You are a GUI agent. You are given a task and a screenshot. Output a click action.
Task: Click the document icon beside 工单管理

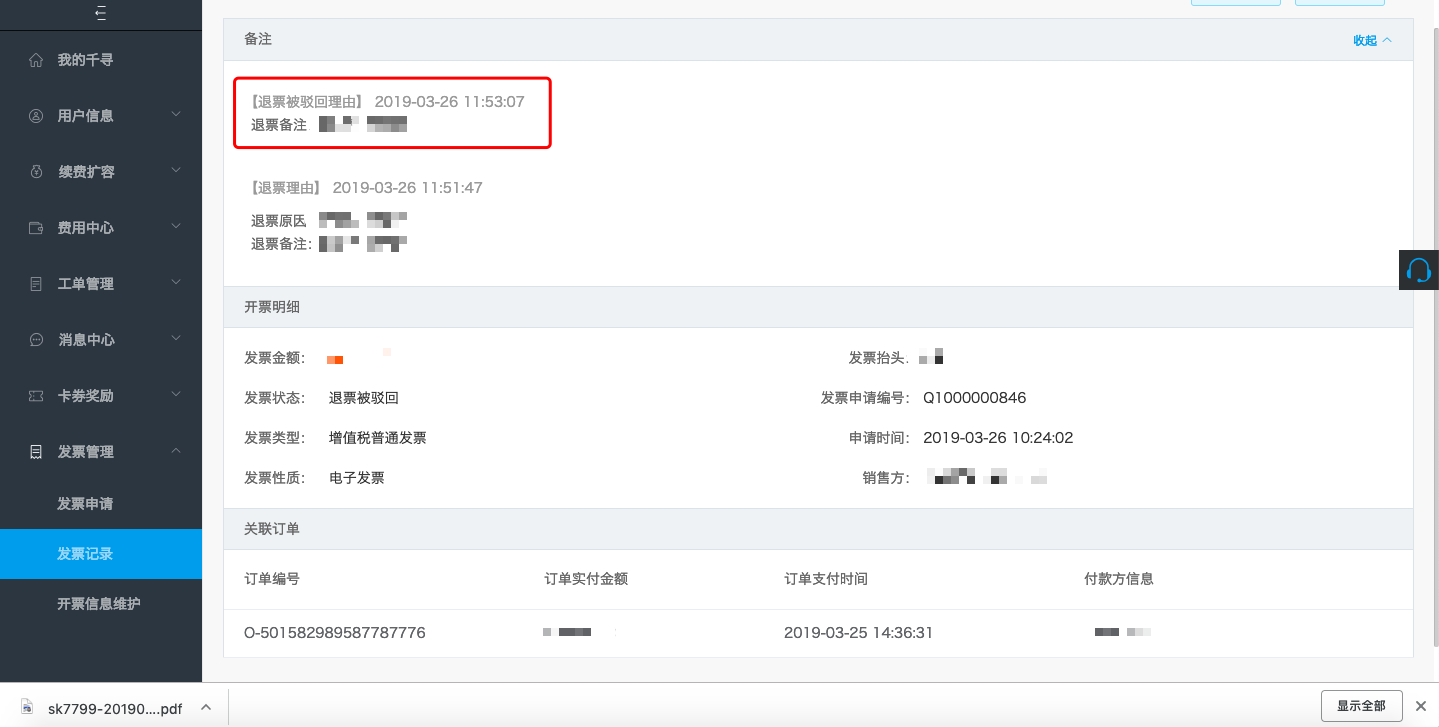pos(36,284)
